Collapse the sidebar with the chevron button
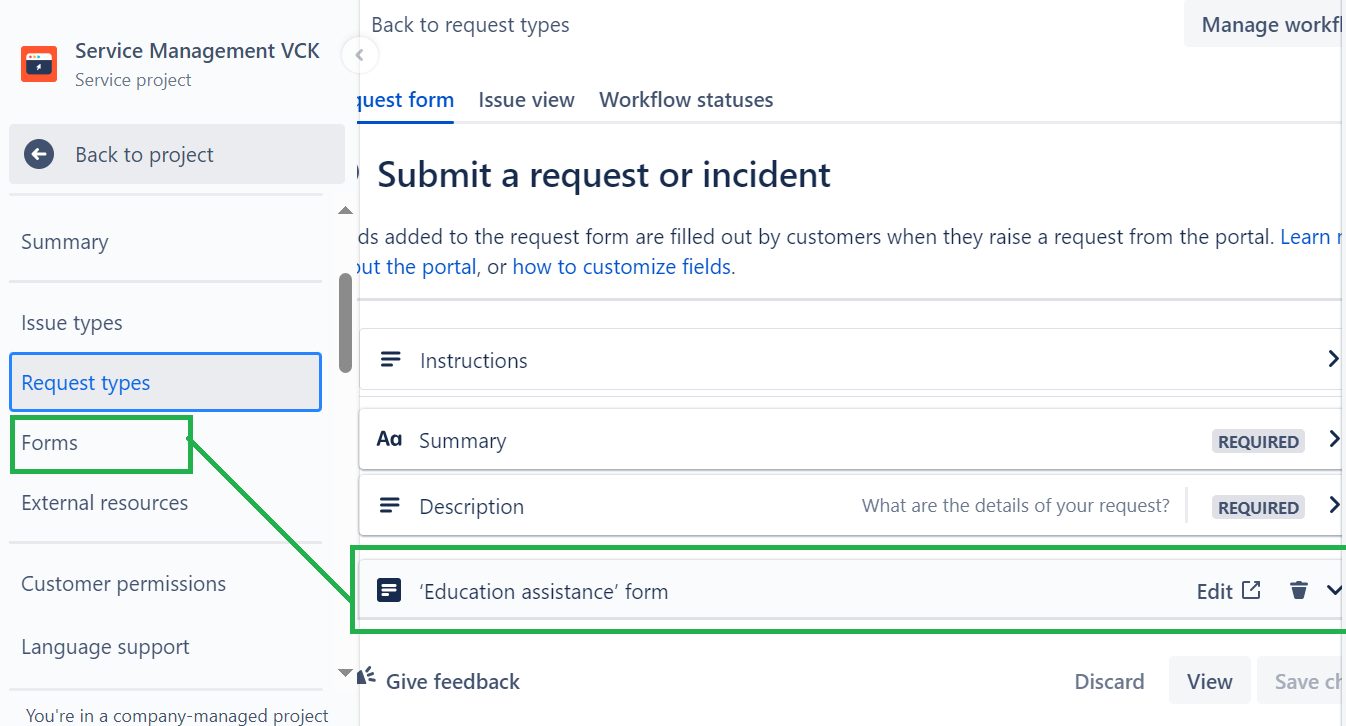Image resolution: width=1346 pixels, height=726 pixels. coord(359,55)
